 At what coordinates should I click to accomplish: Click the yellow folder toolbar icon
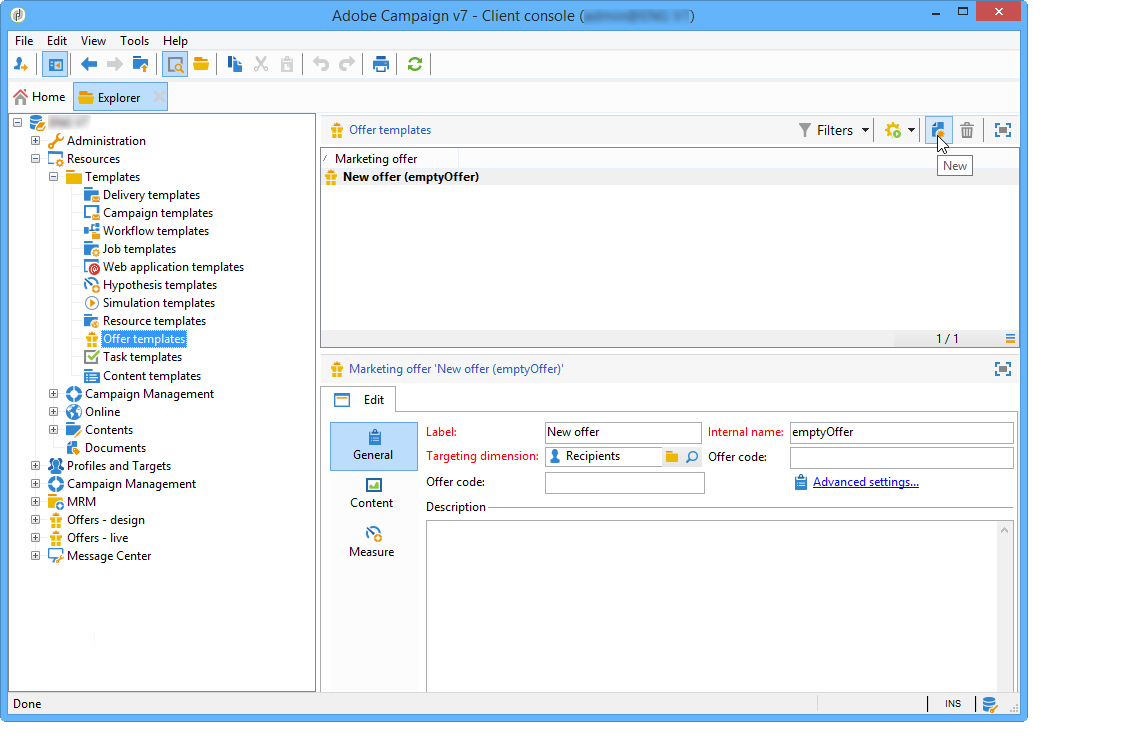pos(201,64)
